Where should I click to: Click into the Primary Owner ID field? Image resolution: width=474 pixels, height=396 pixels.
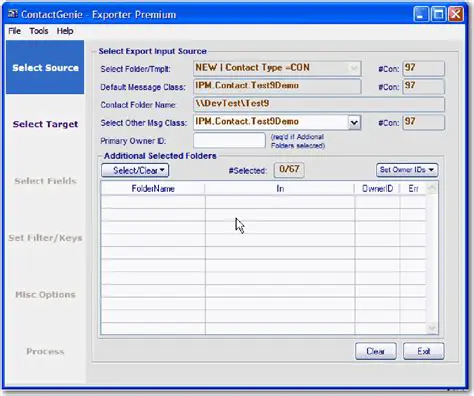click(229, 140)
